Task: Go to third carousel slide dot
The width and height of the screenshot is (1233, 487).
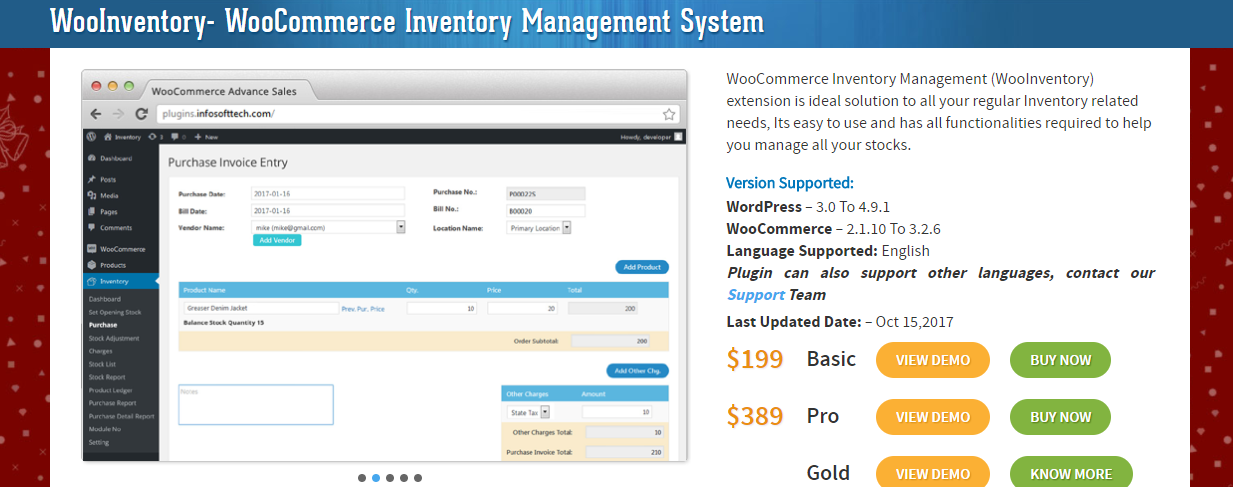Action: [x=390, y=478]
